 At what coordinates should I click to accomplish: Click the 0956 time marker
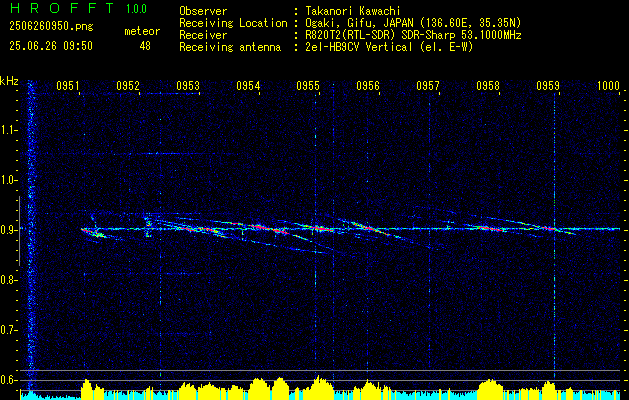click(368, 85)
